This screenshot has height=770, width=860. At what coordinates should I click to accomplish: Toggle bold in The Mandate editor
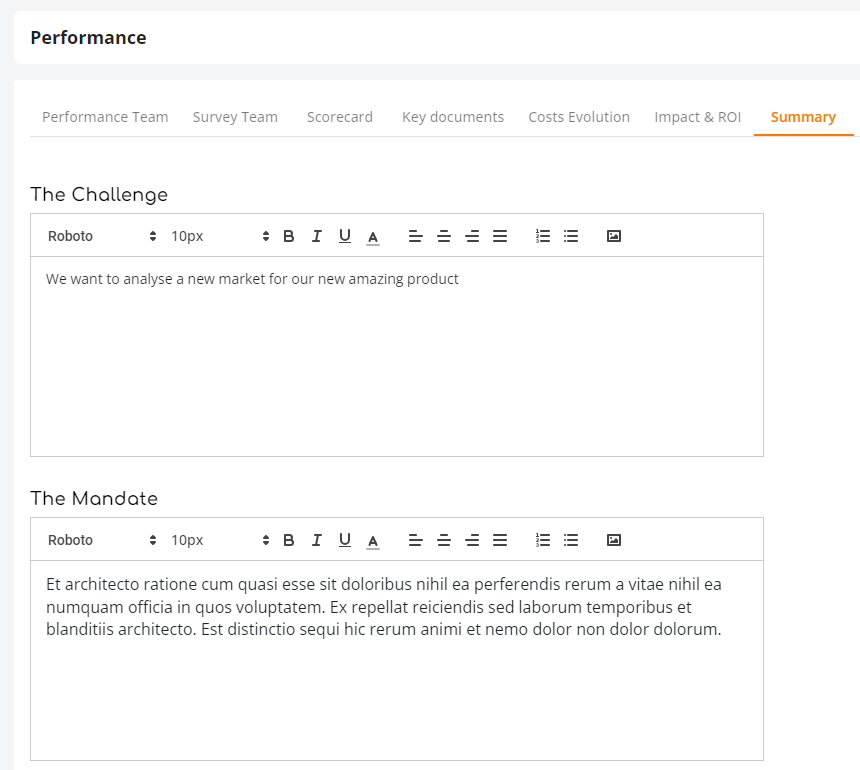coord(288,540)
